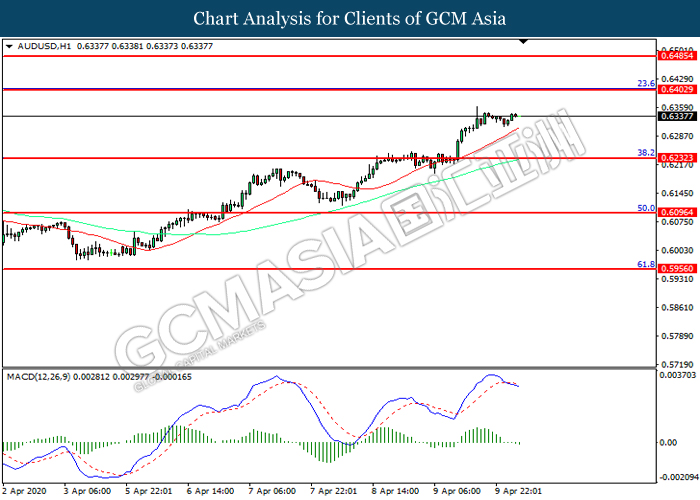Click the 0.57890 price axis value
The height and width of the screenshot is (500, 700).
click(677, 336)
